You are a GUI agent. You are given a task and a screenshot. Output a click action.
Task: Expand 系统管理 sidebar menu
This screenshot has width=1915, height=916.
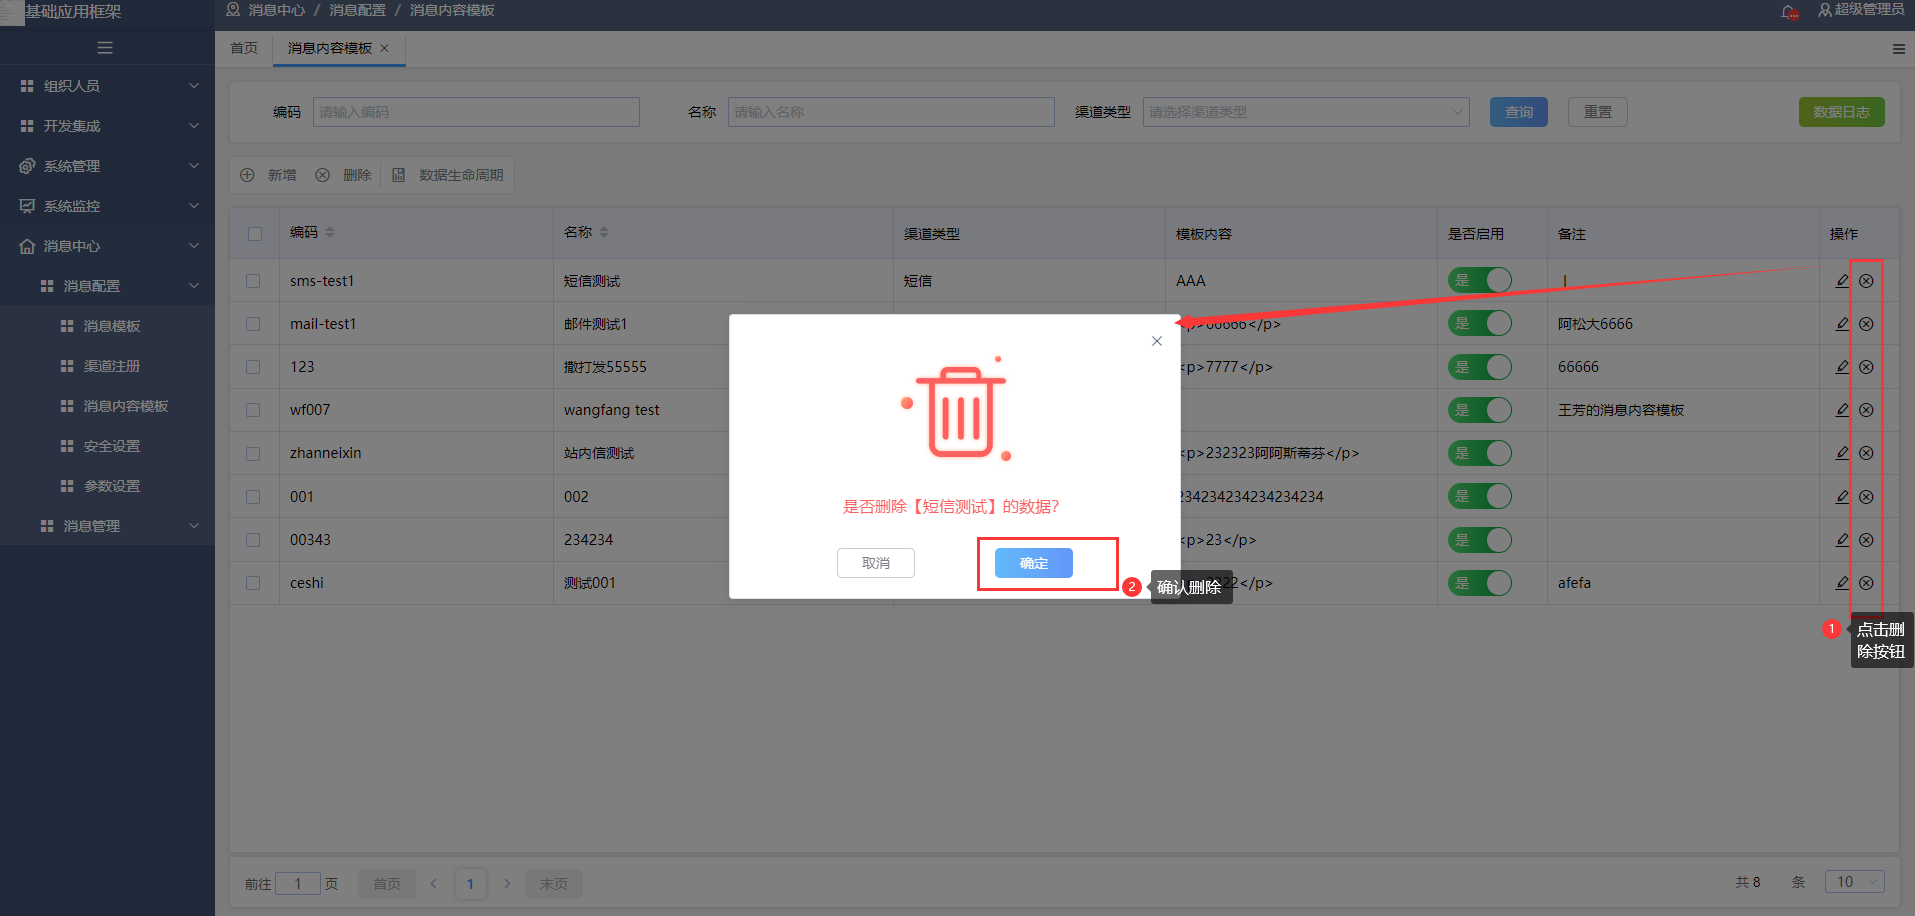(107, 166)
